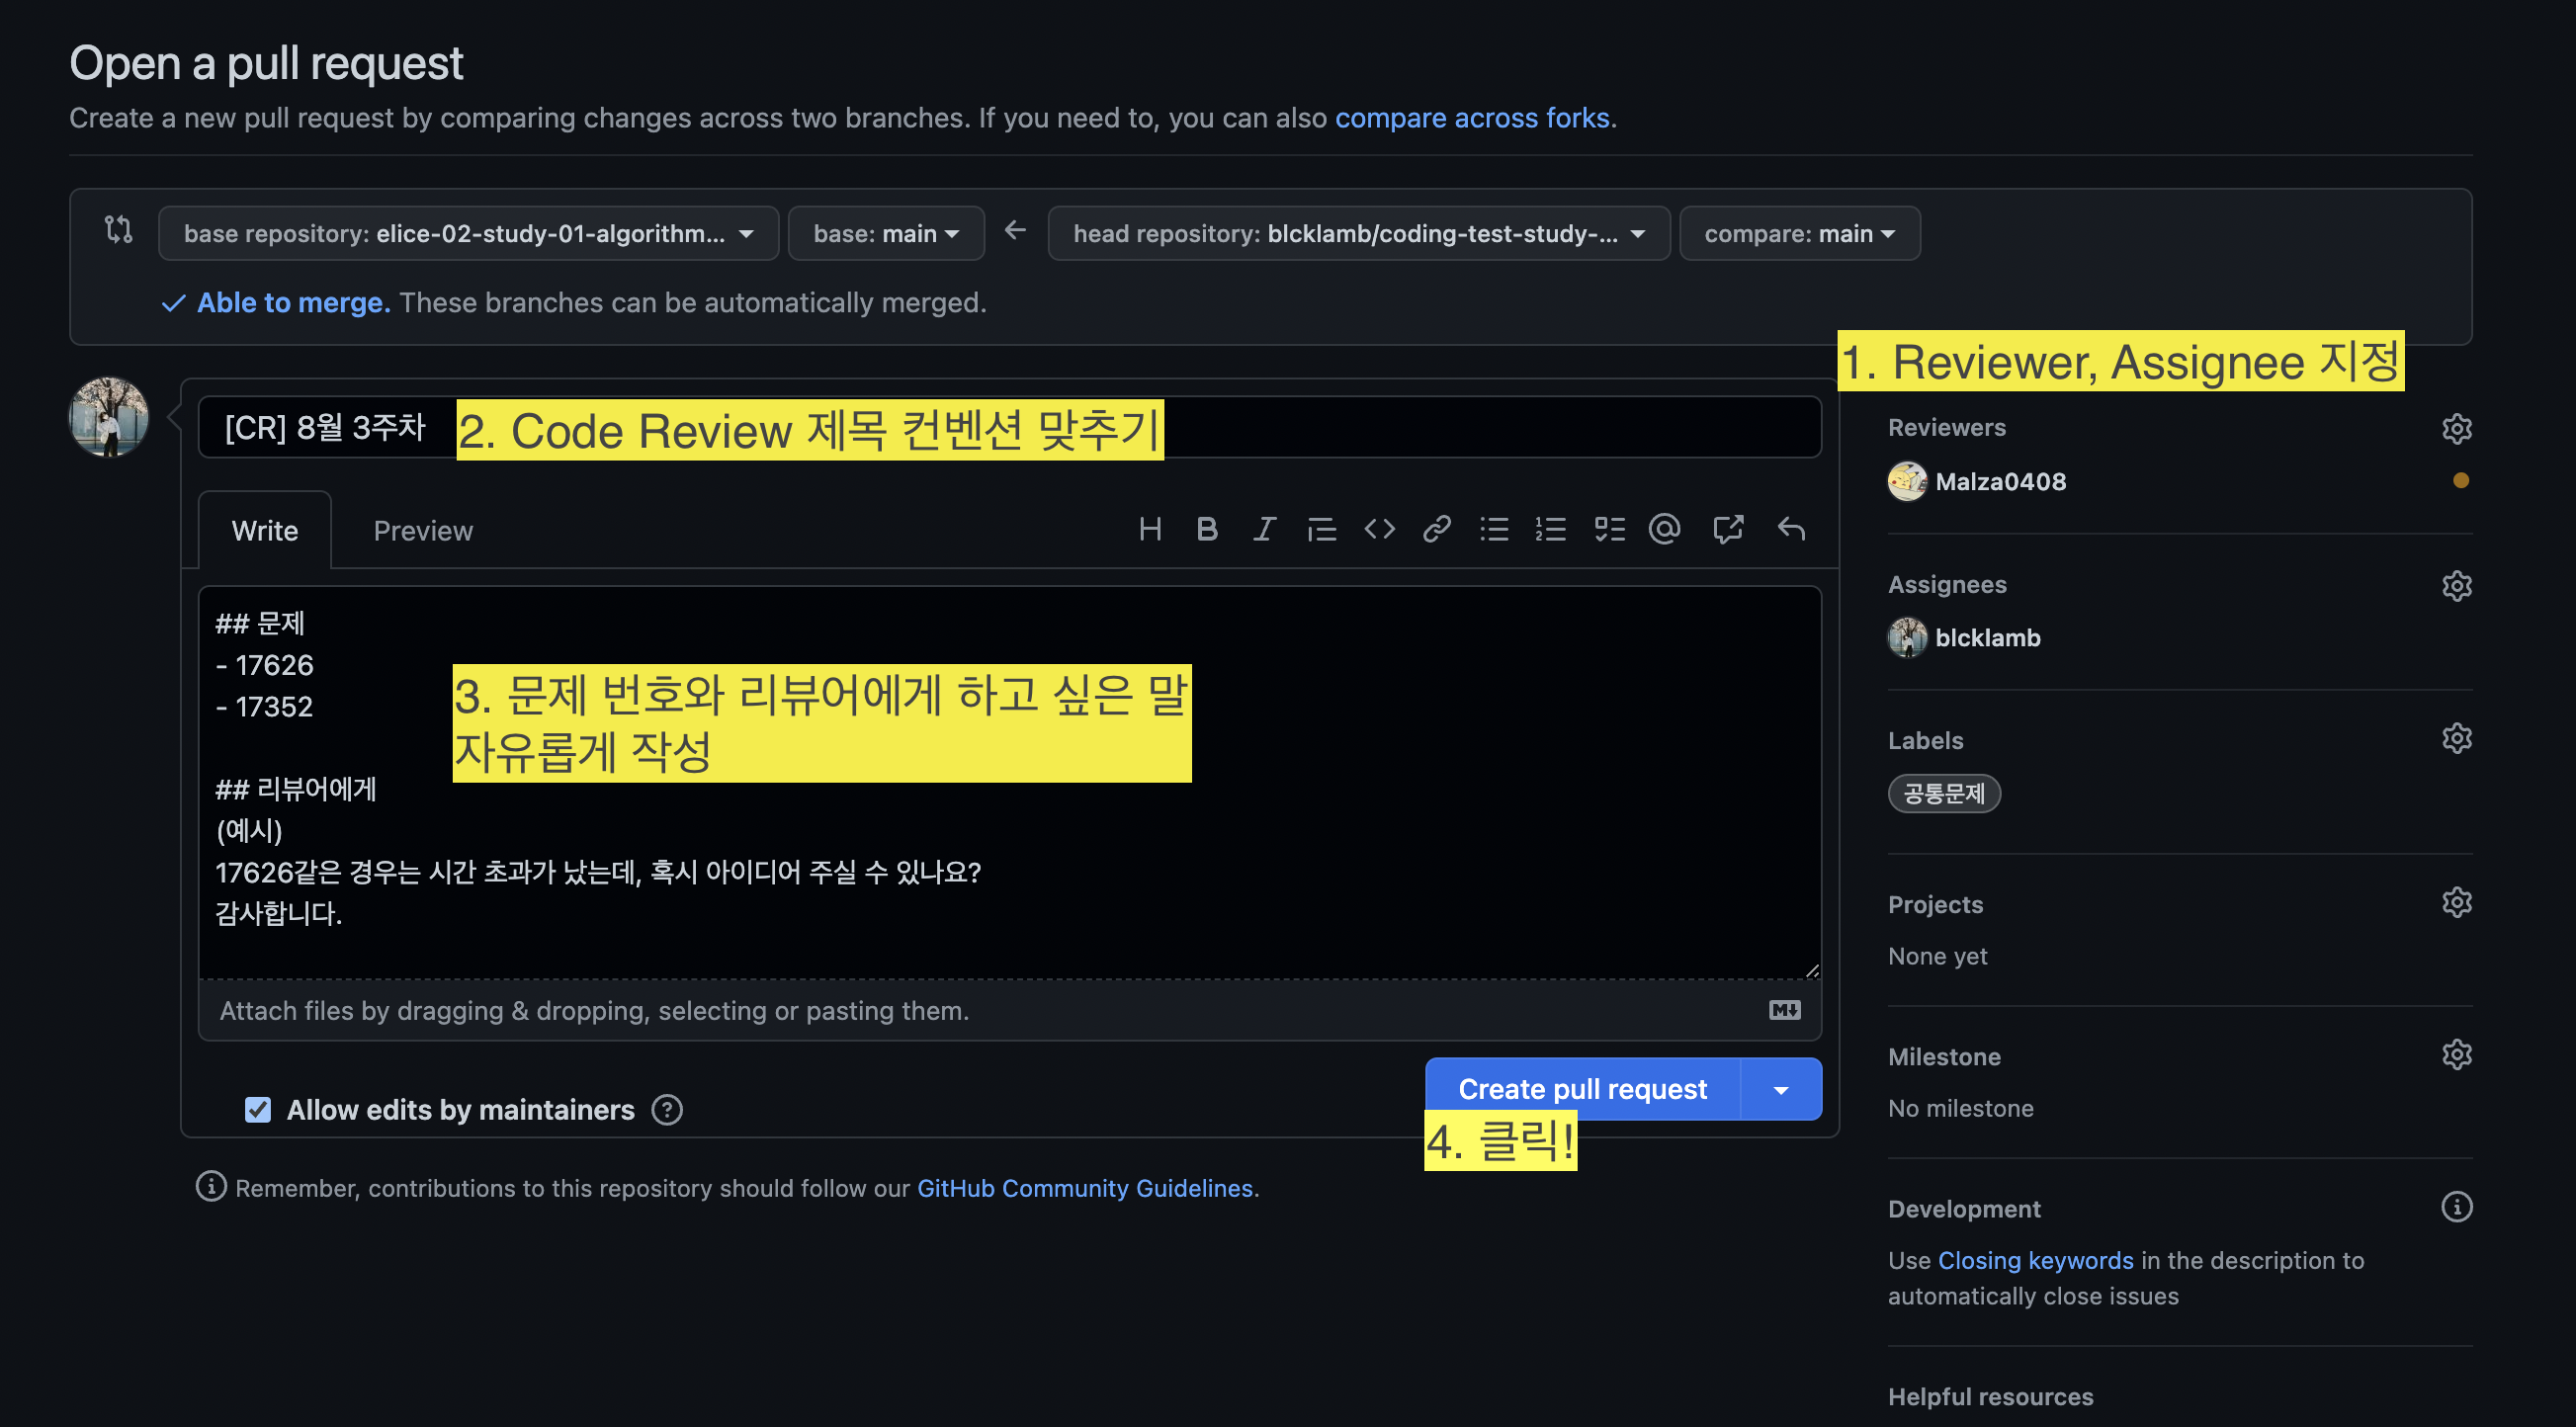This screenshot has height=1427, width=2576.
Task: Open saved replies arrow icon
Action: [x=1791, y=529]
